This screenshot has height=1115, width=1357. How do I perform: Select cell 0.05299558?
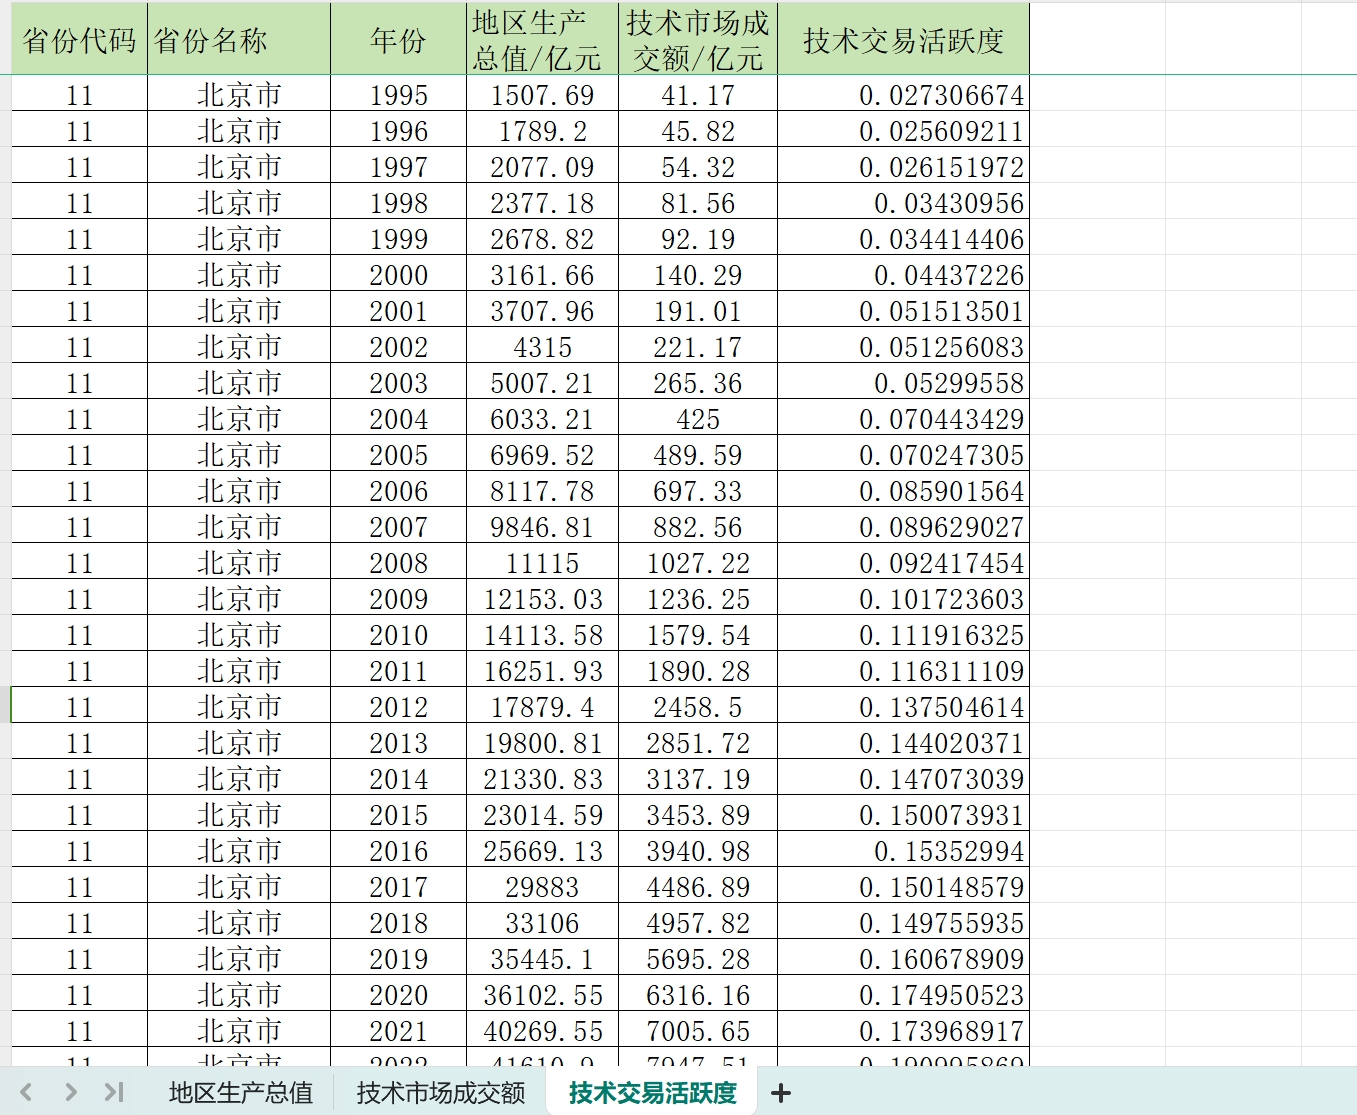pyautogui.click(x=903, y=383)
